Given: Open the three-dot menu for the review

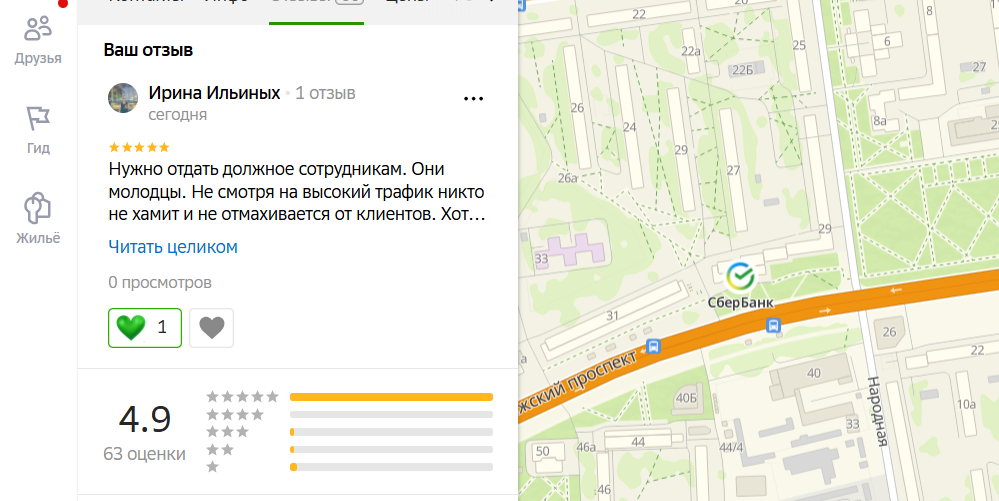Looking at the screenshot, I should [473, 99].
